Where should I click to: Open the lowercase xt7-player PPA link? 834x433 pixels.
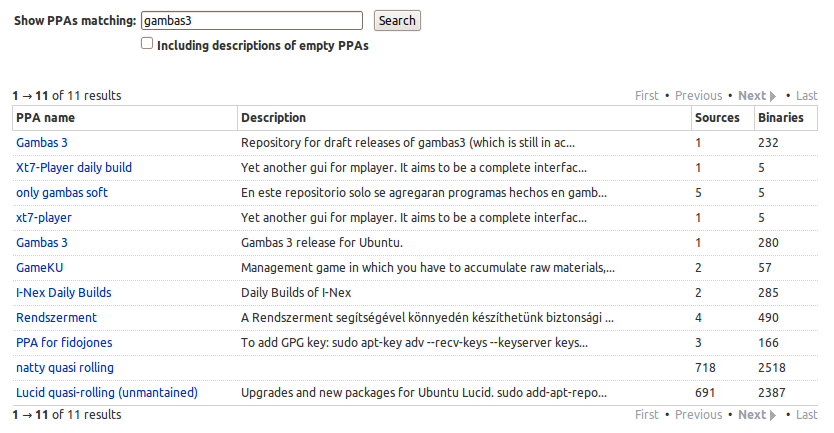(x=44, y=217)
